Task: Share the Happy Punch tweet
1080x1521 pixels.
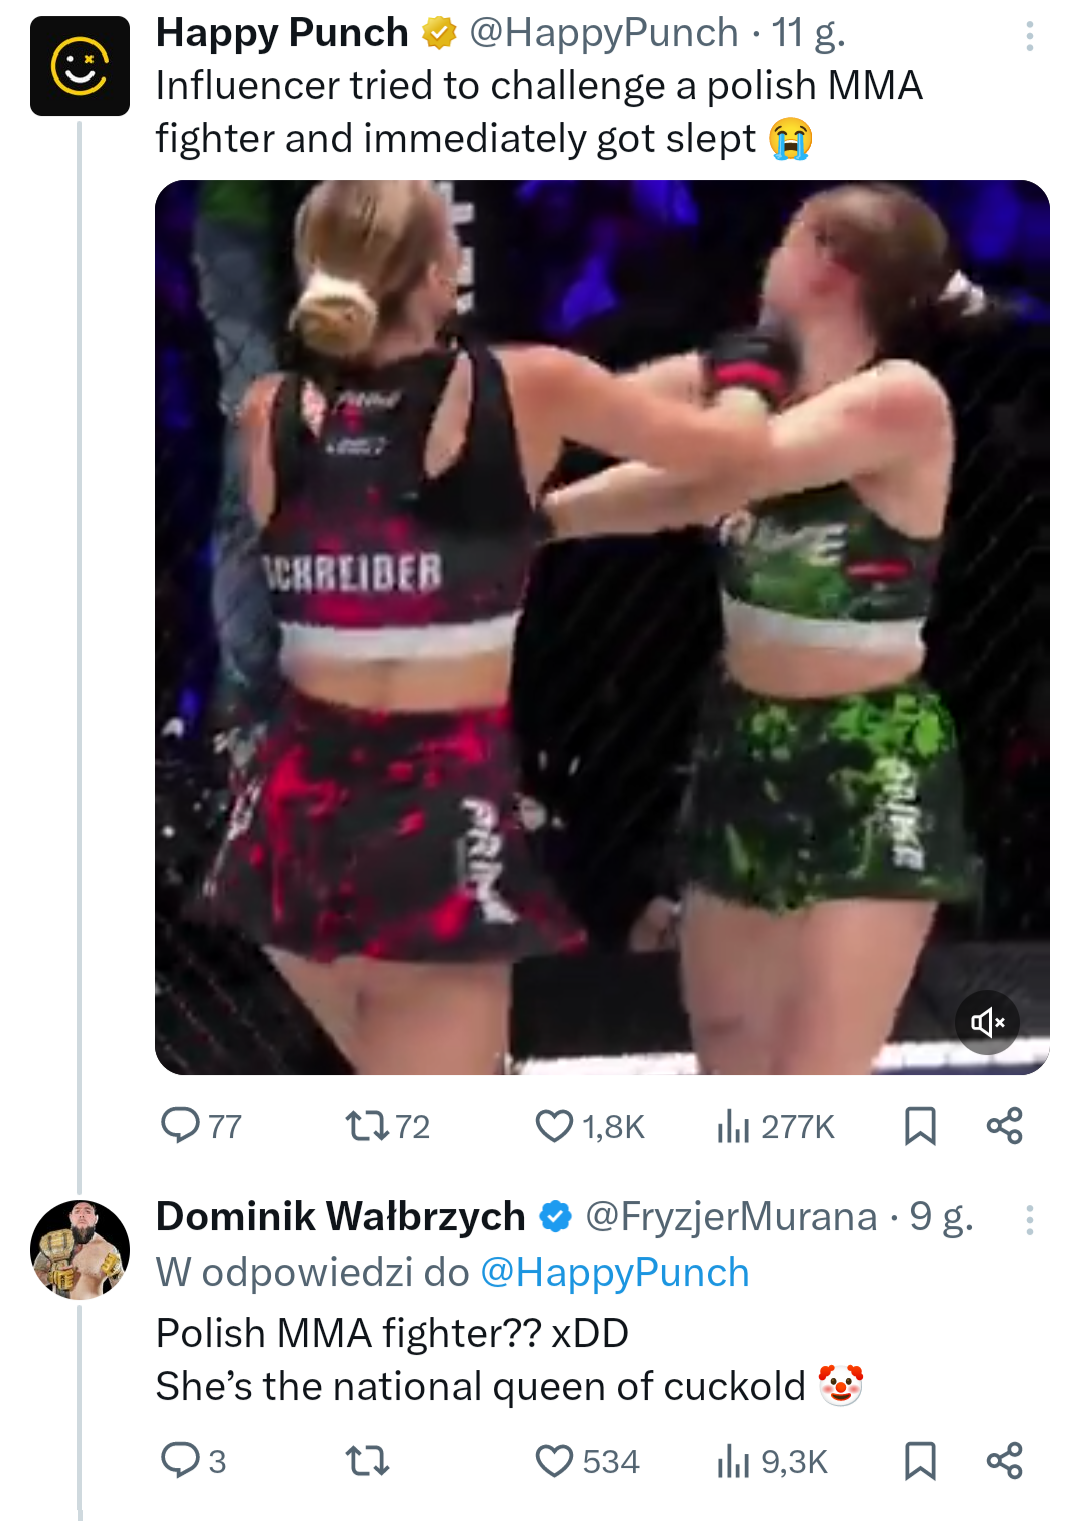Action: [x=1004, y=1126]
